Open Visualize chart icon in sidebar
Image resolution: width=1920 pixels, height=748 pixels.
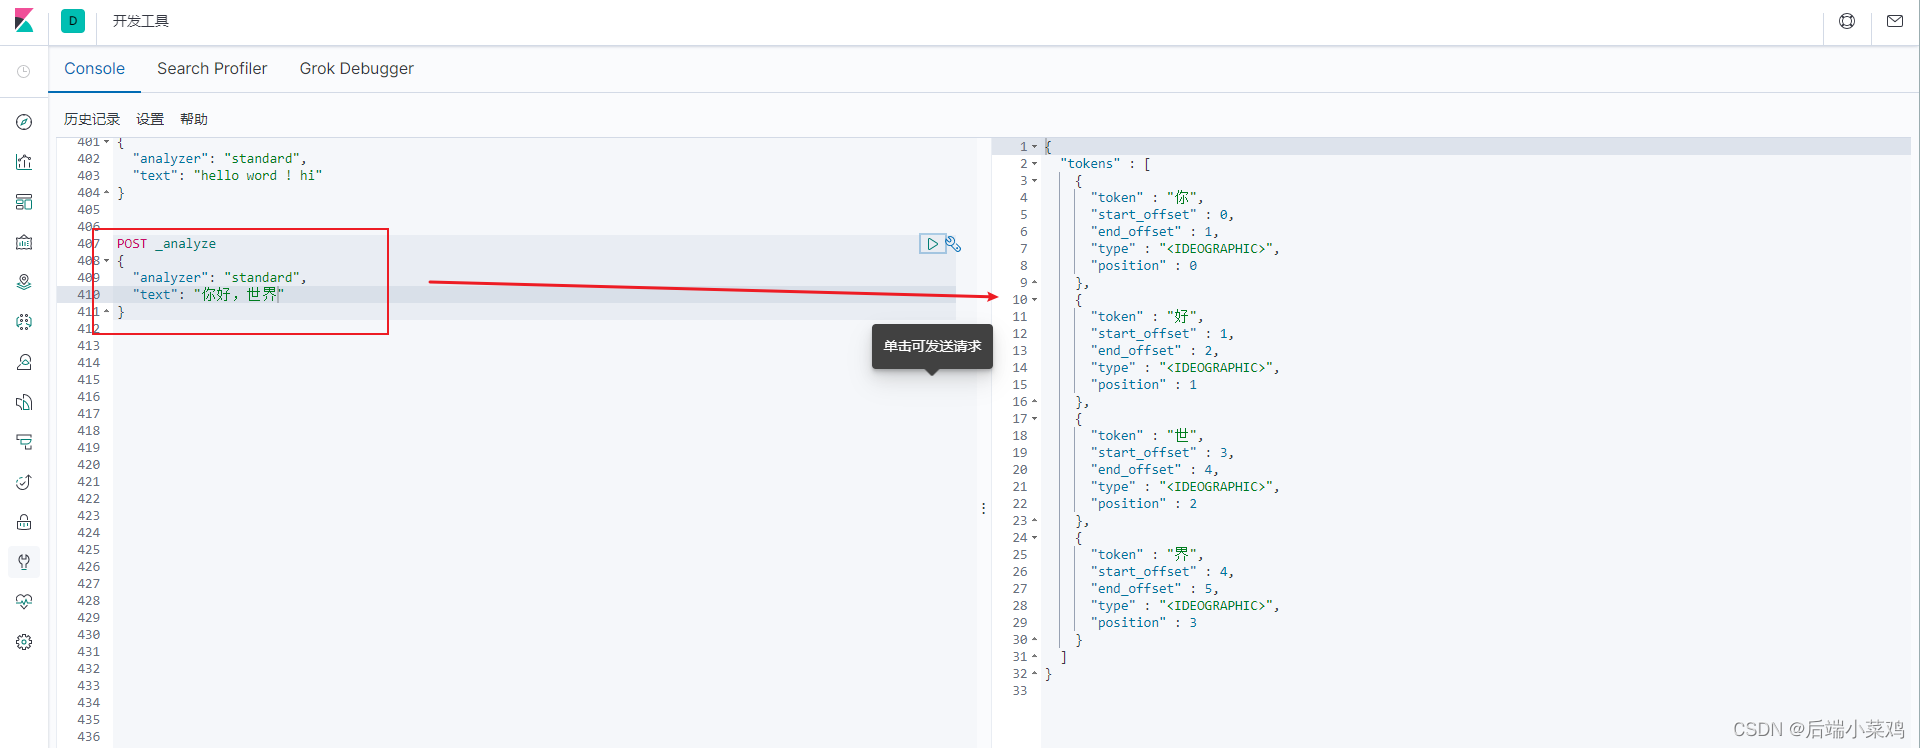(x=24, y=162)
